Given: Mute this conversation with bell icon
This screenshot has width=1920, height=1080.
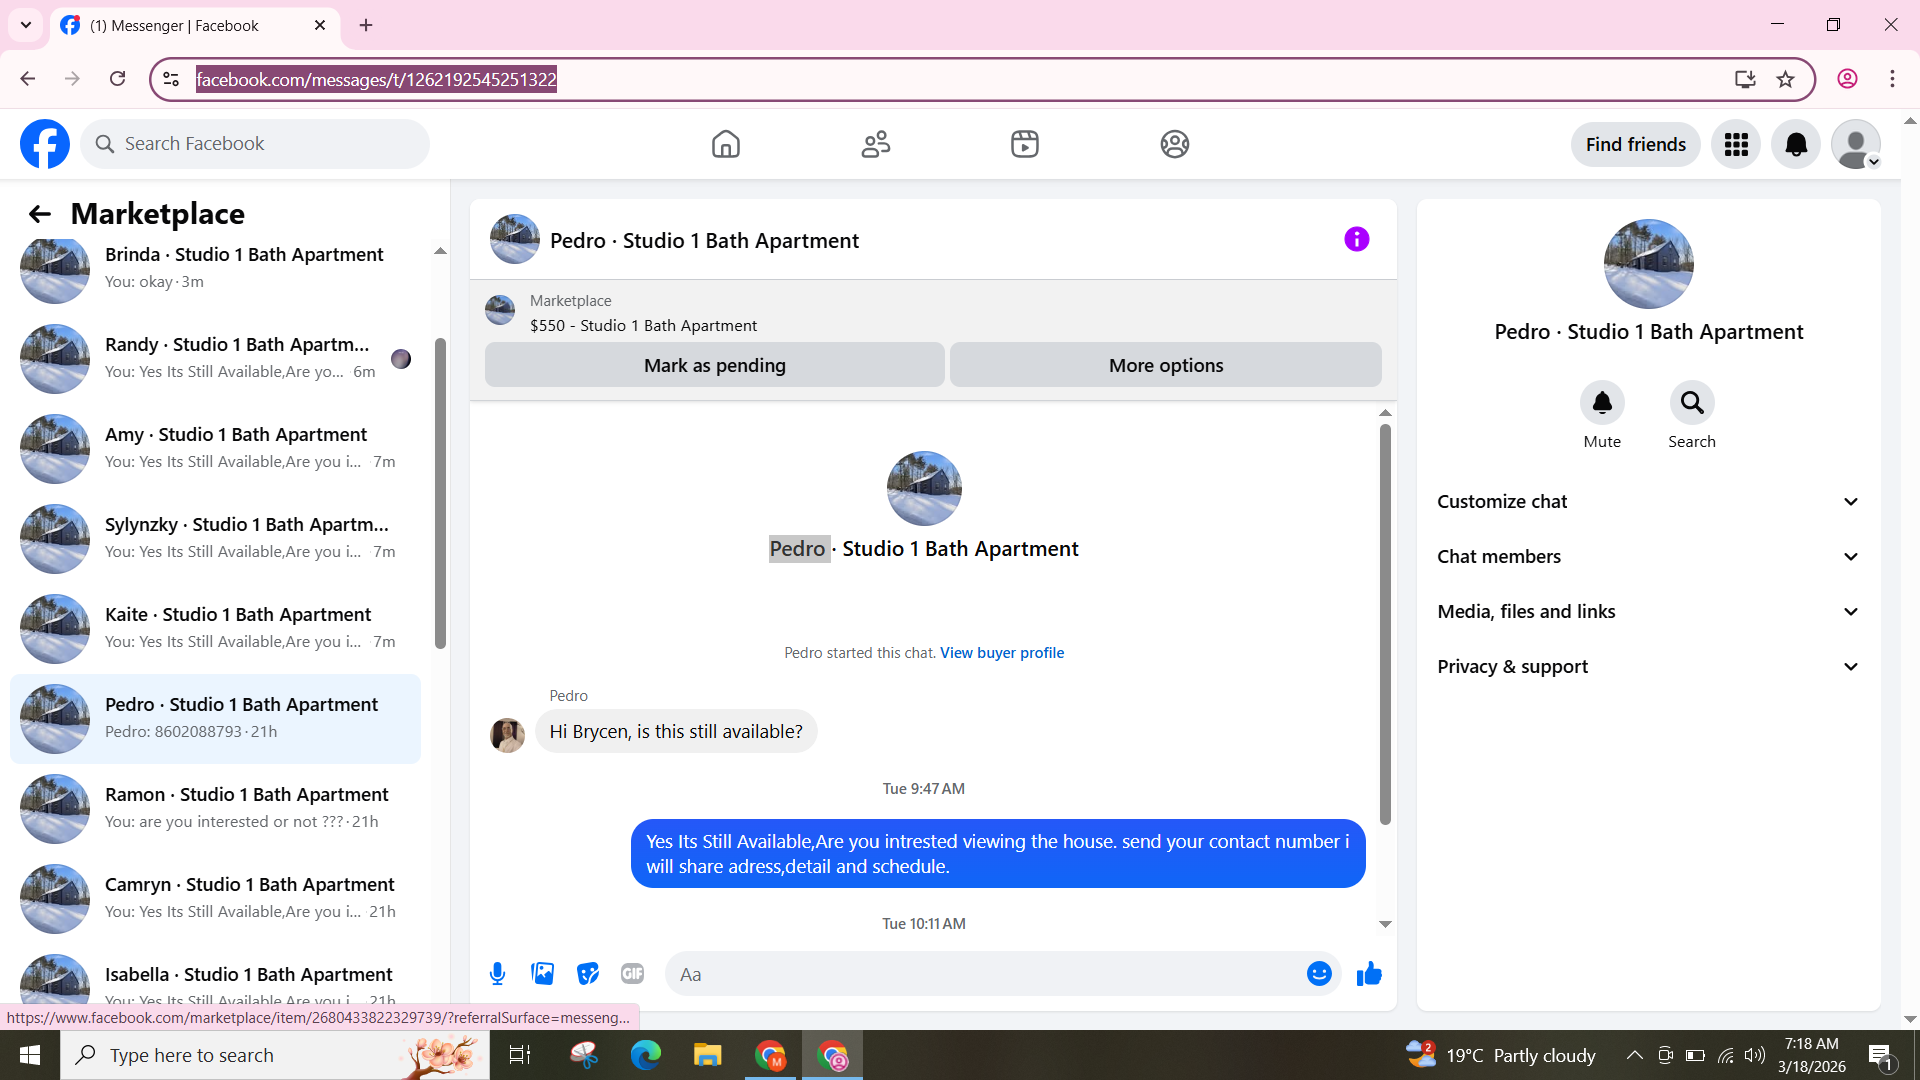Looking at the screenshot, I should point(1602,403).
